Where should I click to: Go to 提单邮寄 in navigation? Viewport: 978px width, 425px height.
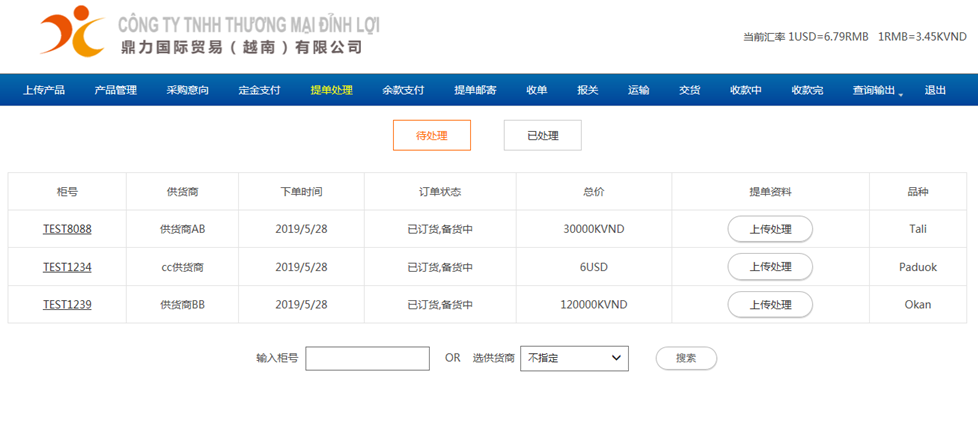475,90
